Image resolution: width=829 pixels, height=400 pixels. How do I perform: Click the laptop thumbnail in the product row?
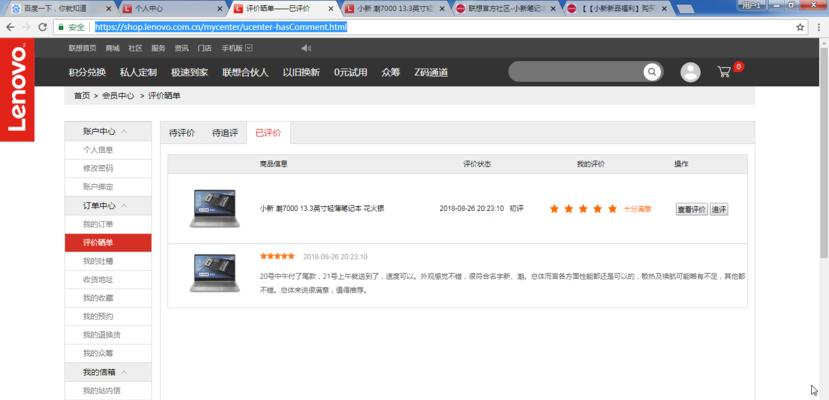(x=215, y=208)
